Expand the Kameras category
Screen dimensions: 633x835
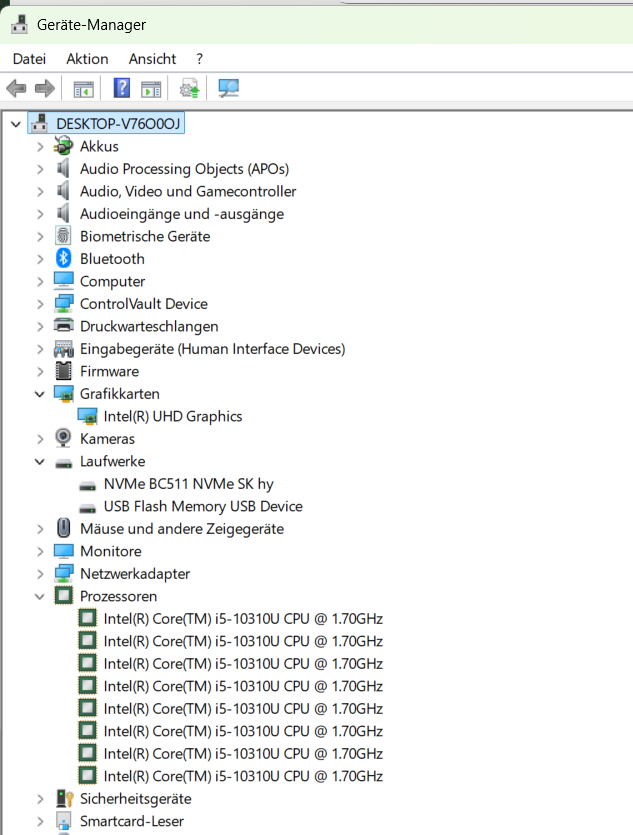[x=40, y=439]
